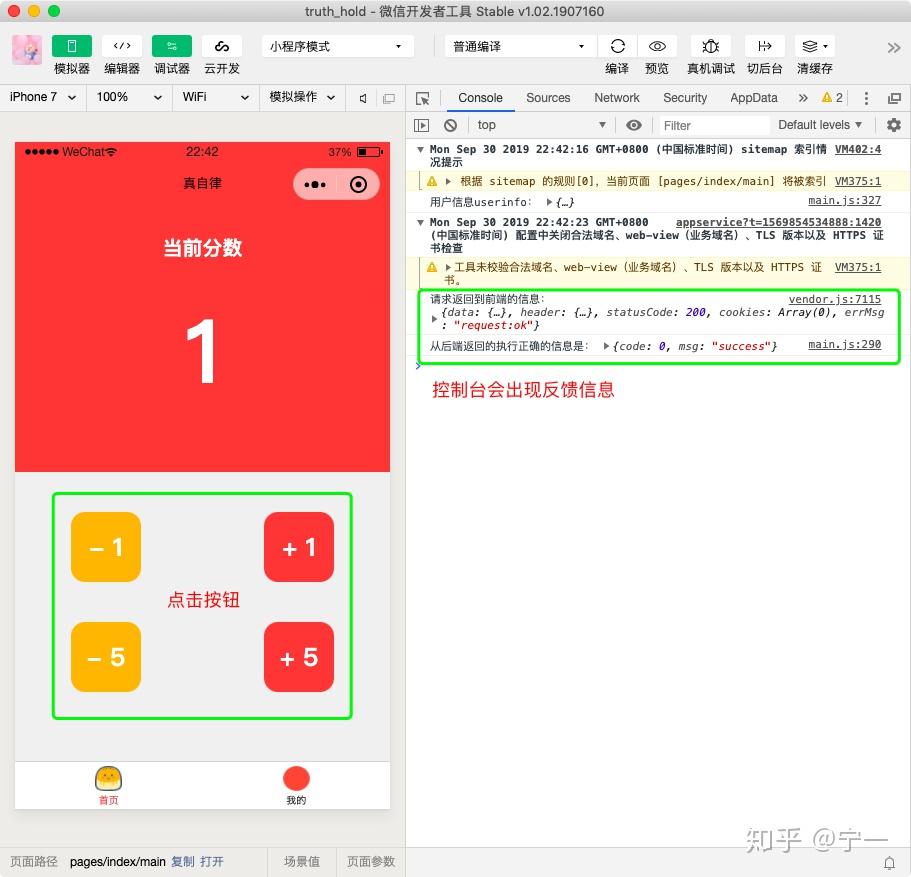The width and height of the screenshot is (911, 877).
Task: Click the 编译 (compile) icon
Action: coord(617,45)
